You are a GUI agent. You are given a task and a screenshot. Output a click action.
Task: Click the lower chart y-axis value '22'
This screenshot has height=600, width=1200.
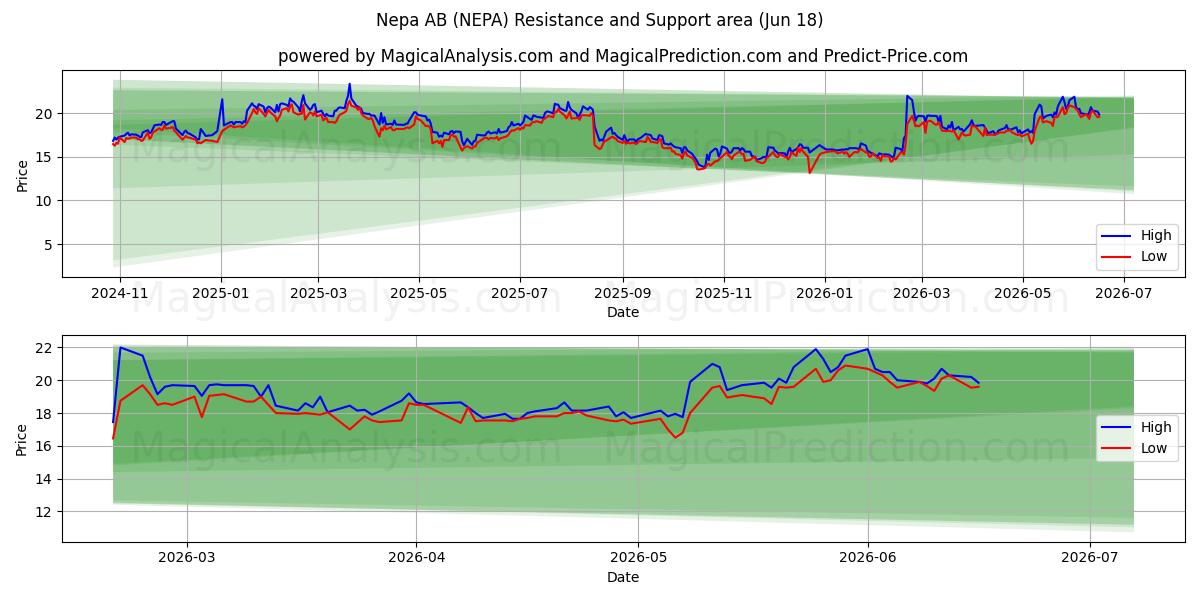pos(46,348)
